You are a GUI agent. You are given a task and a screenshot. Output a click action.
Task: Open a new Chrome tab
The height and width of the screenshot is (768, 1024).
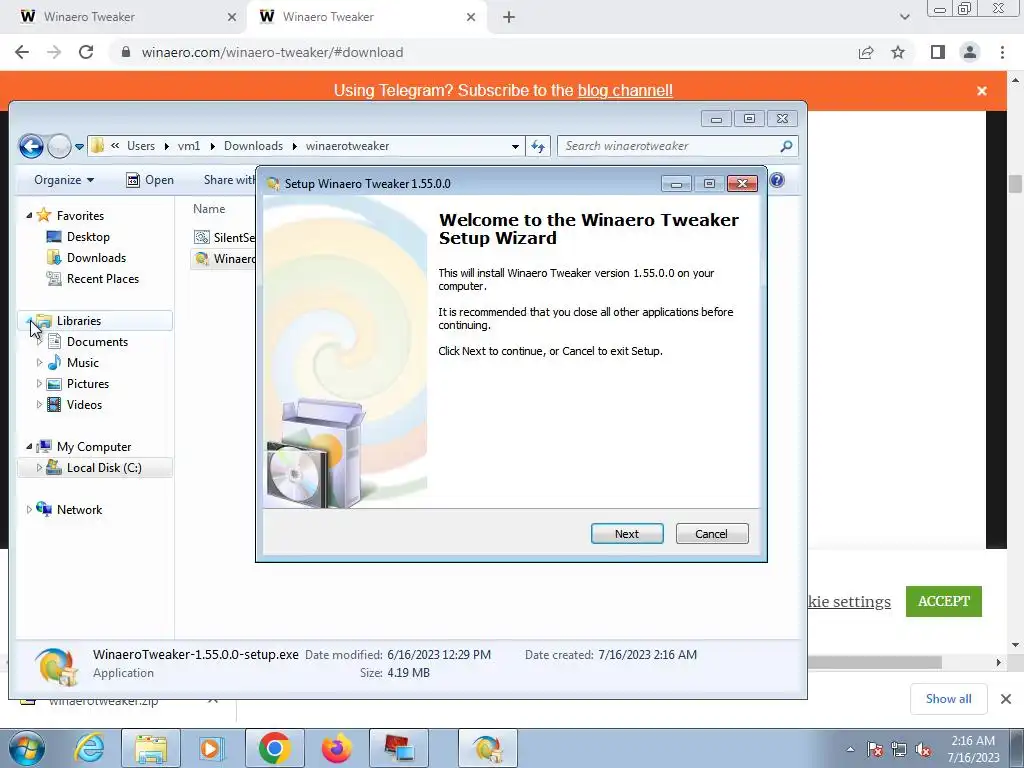click(509, 17)
